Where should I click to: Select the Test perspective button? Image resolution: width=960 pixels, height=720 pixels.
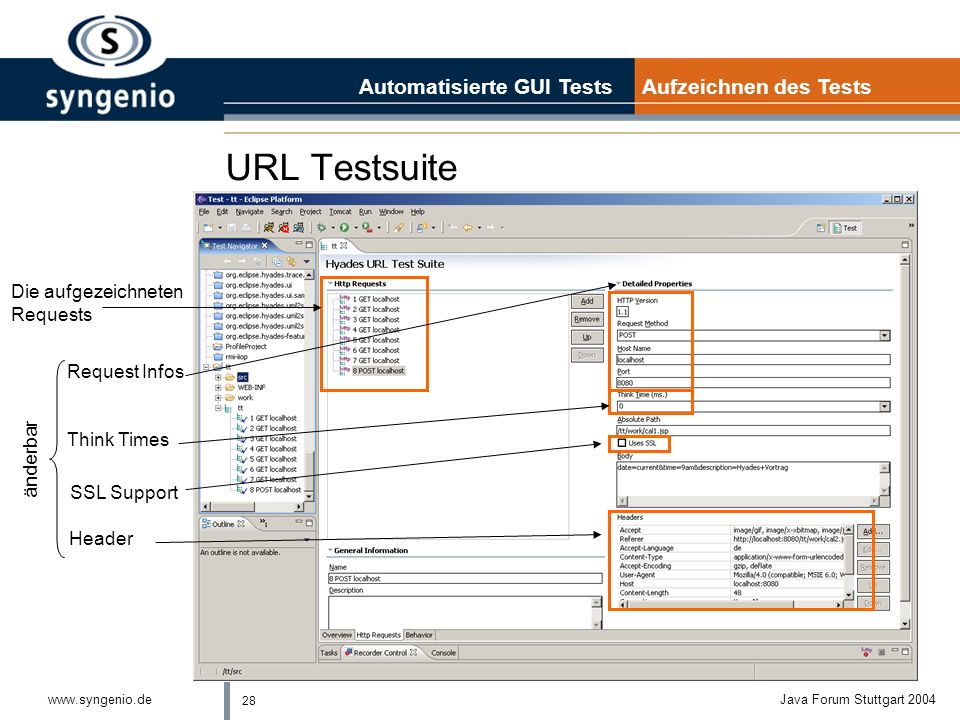[845, 228]
